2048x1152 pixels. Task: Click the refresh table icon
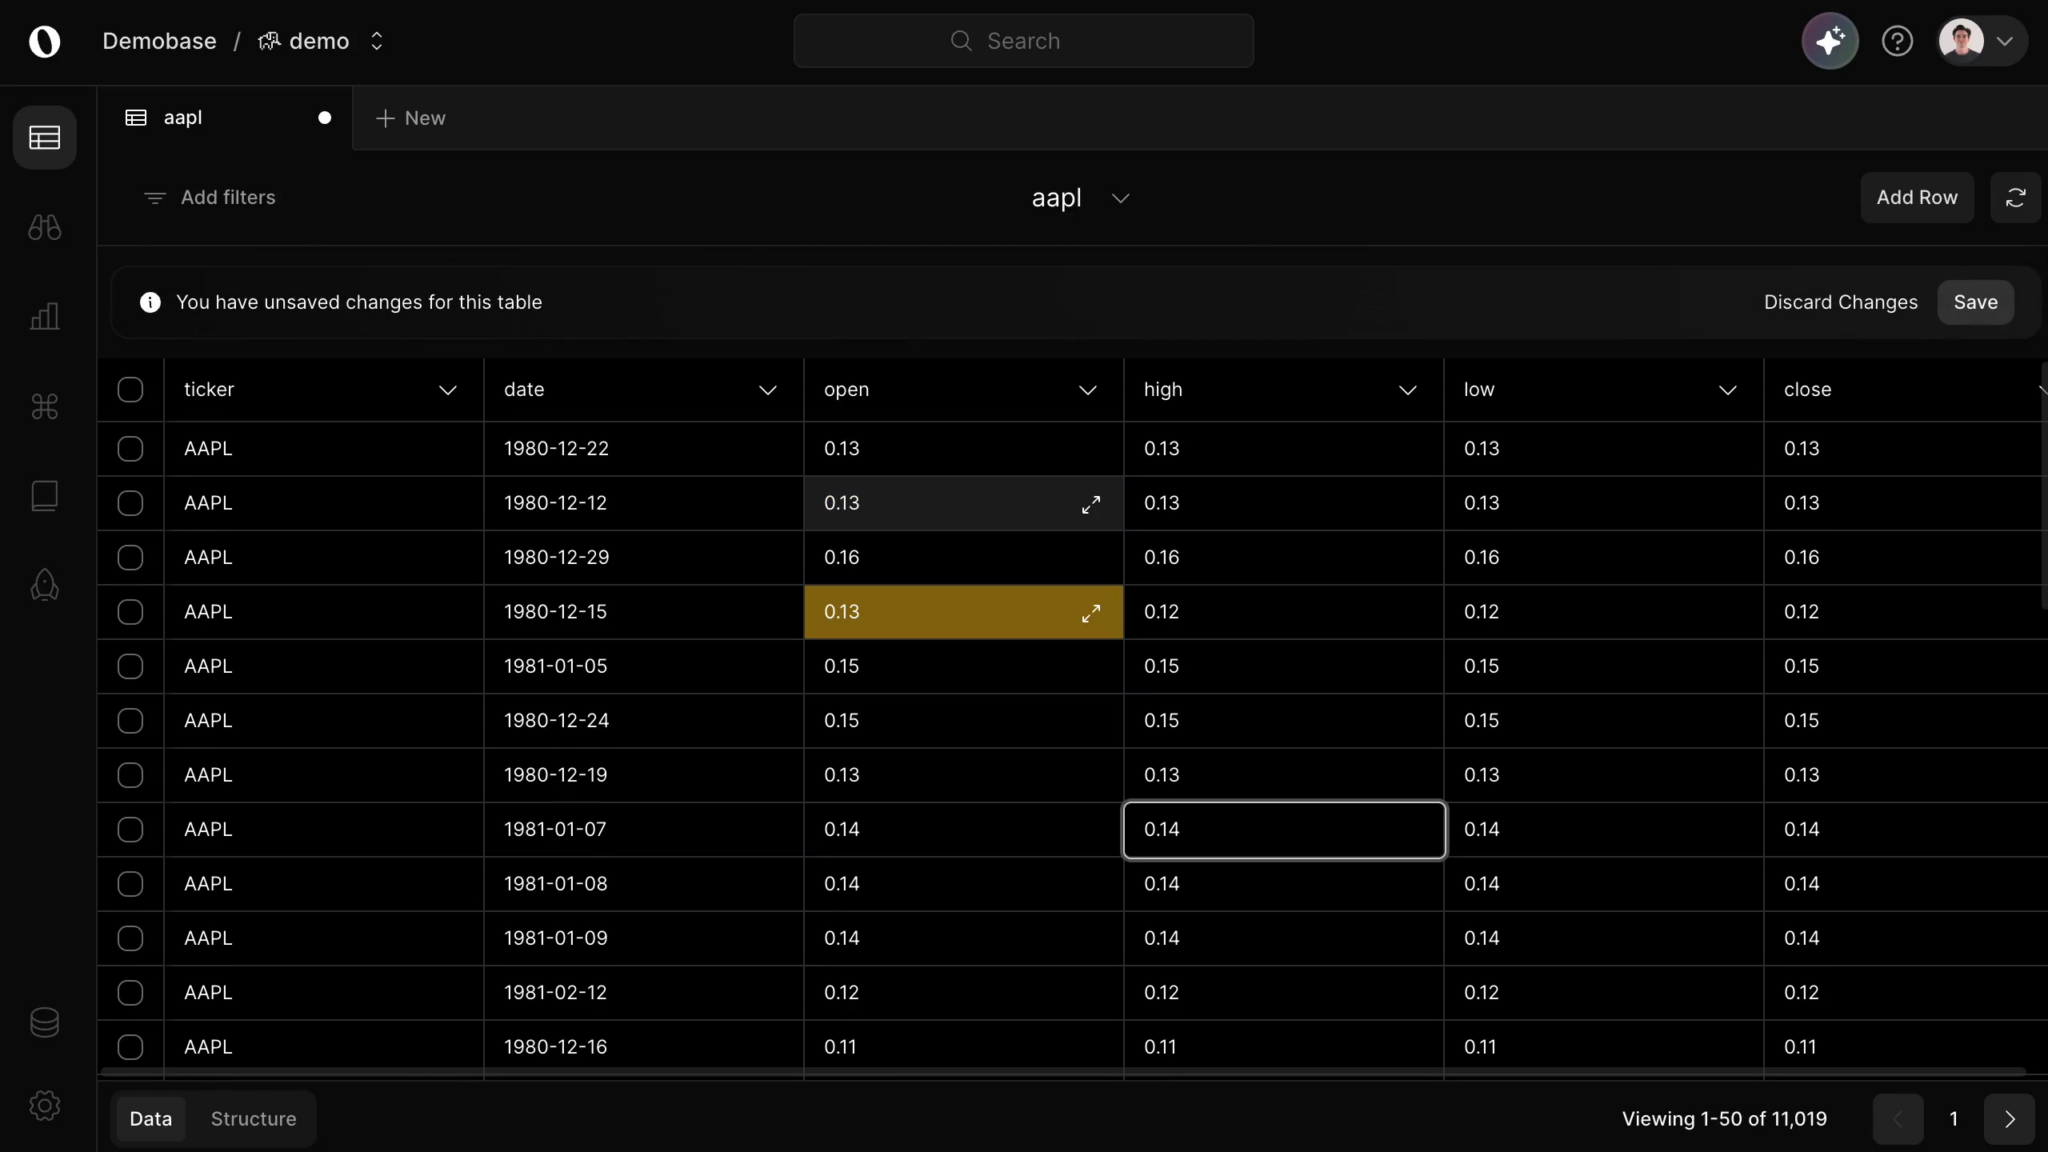(x=2015, y=198)
